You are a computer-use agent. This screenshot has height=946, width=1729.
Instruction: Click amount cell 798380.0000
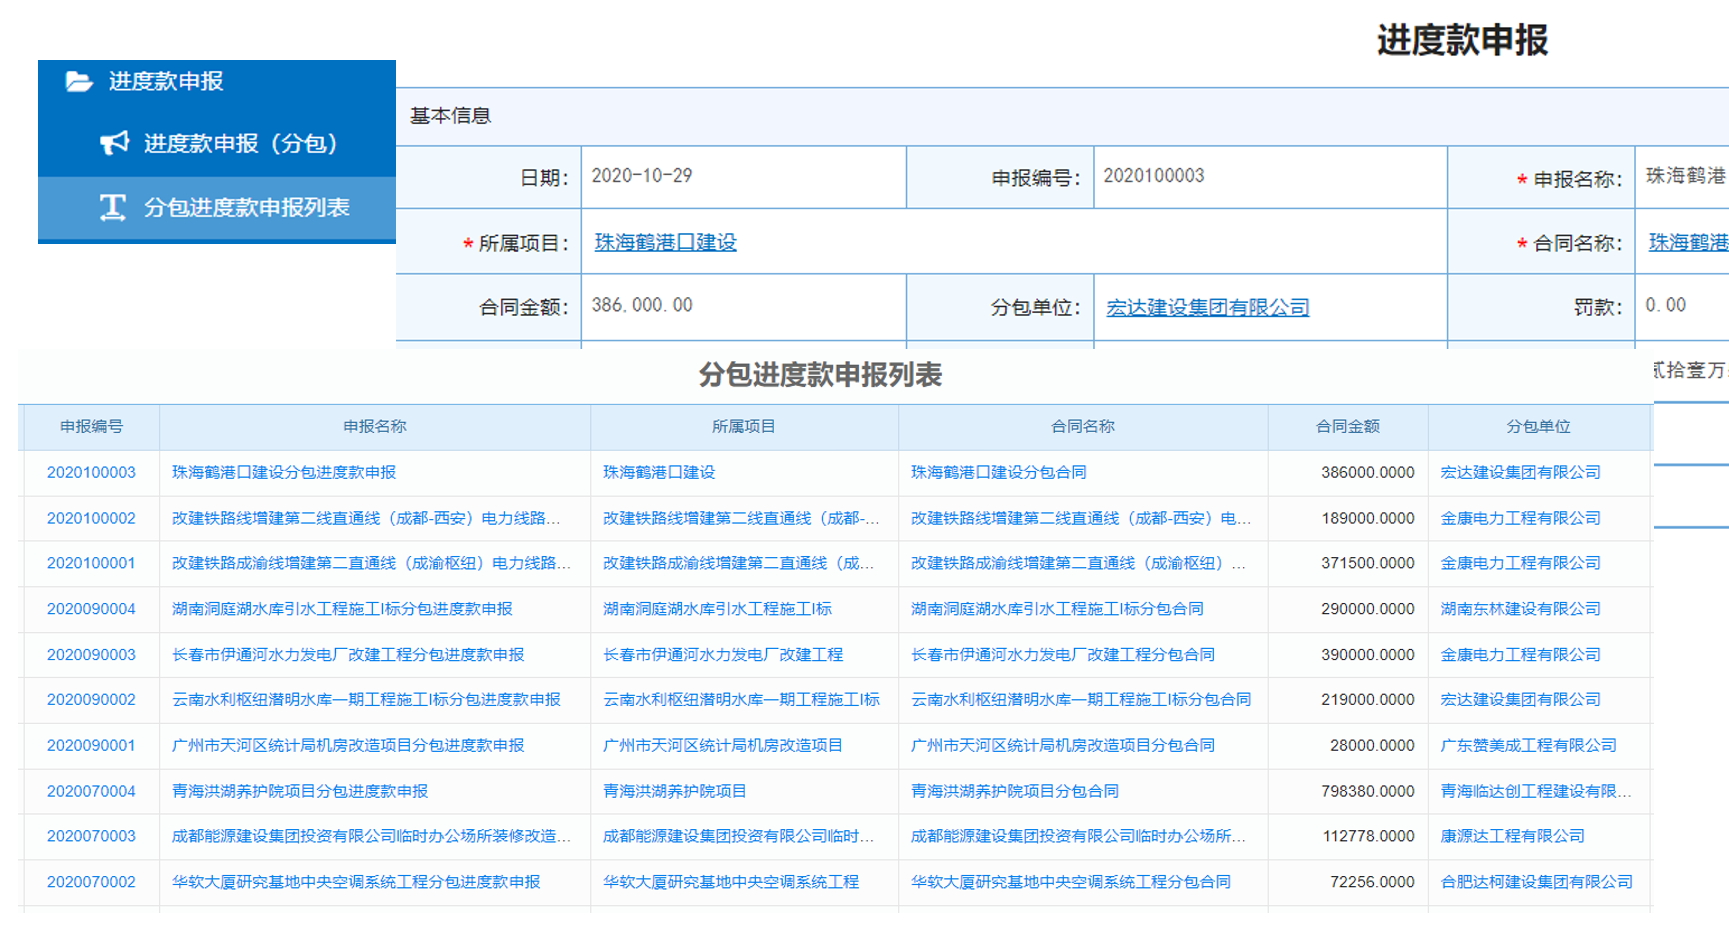[1368, 792]
